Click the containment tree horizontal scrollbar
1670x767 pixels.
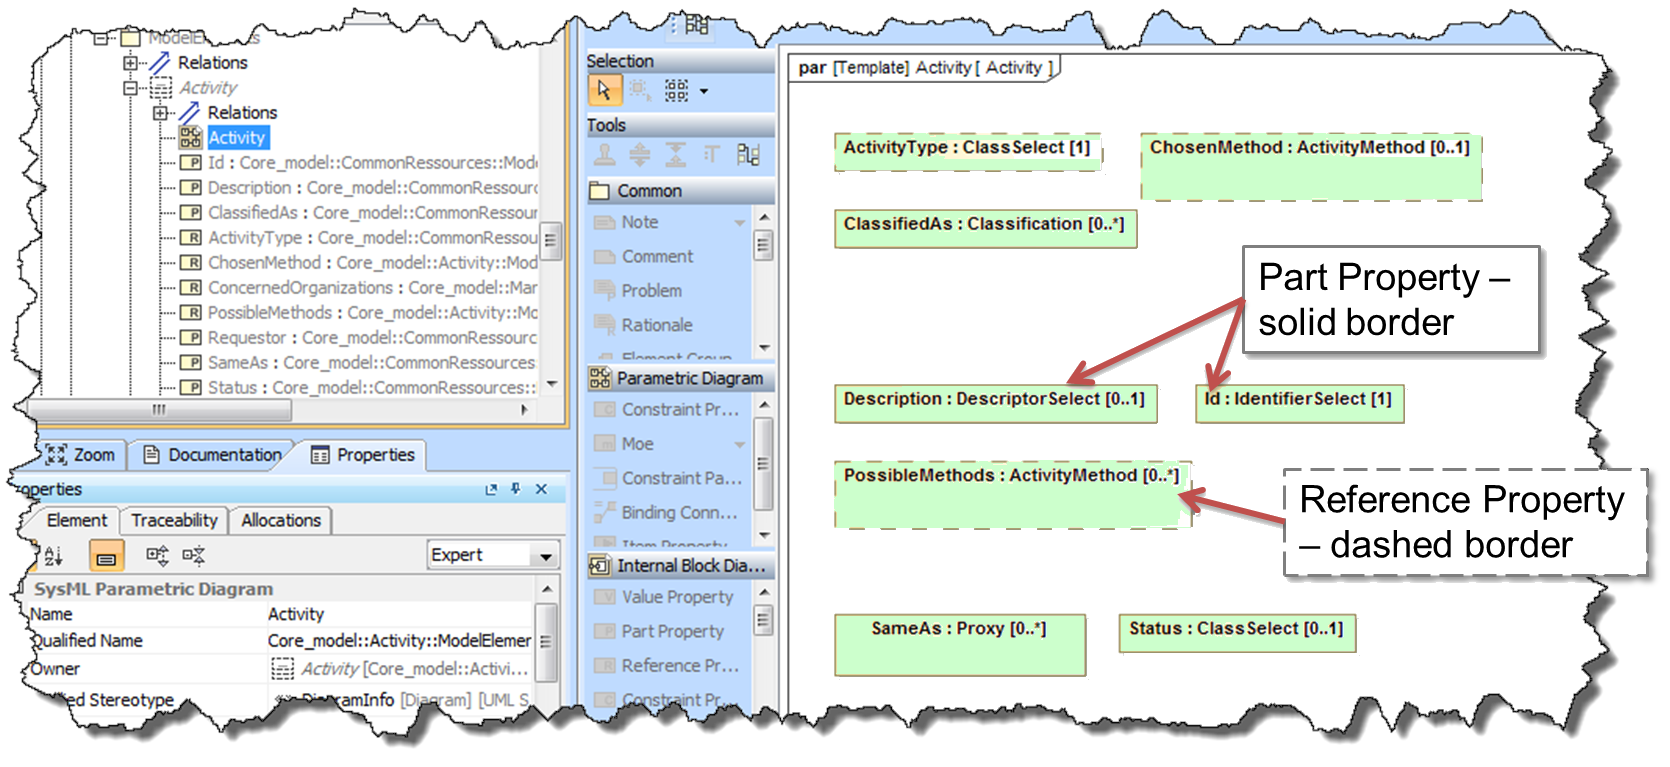coord(160,410)
